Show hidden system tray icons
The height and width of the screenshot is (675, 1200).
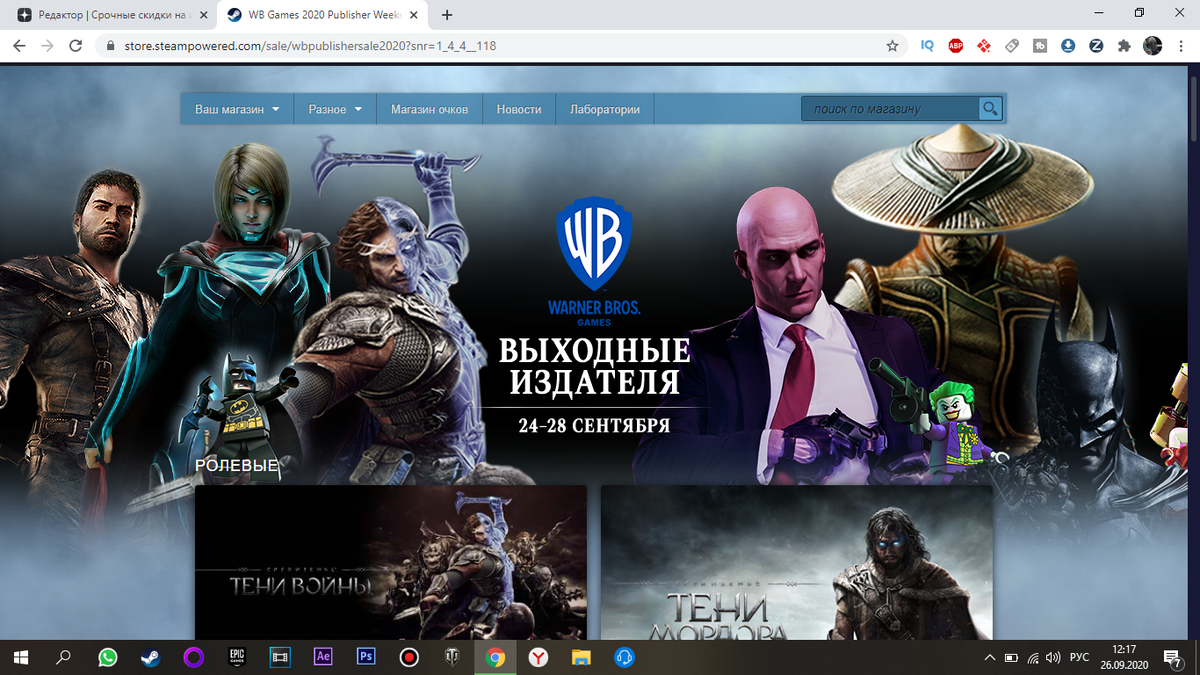[990, 657]
